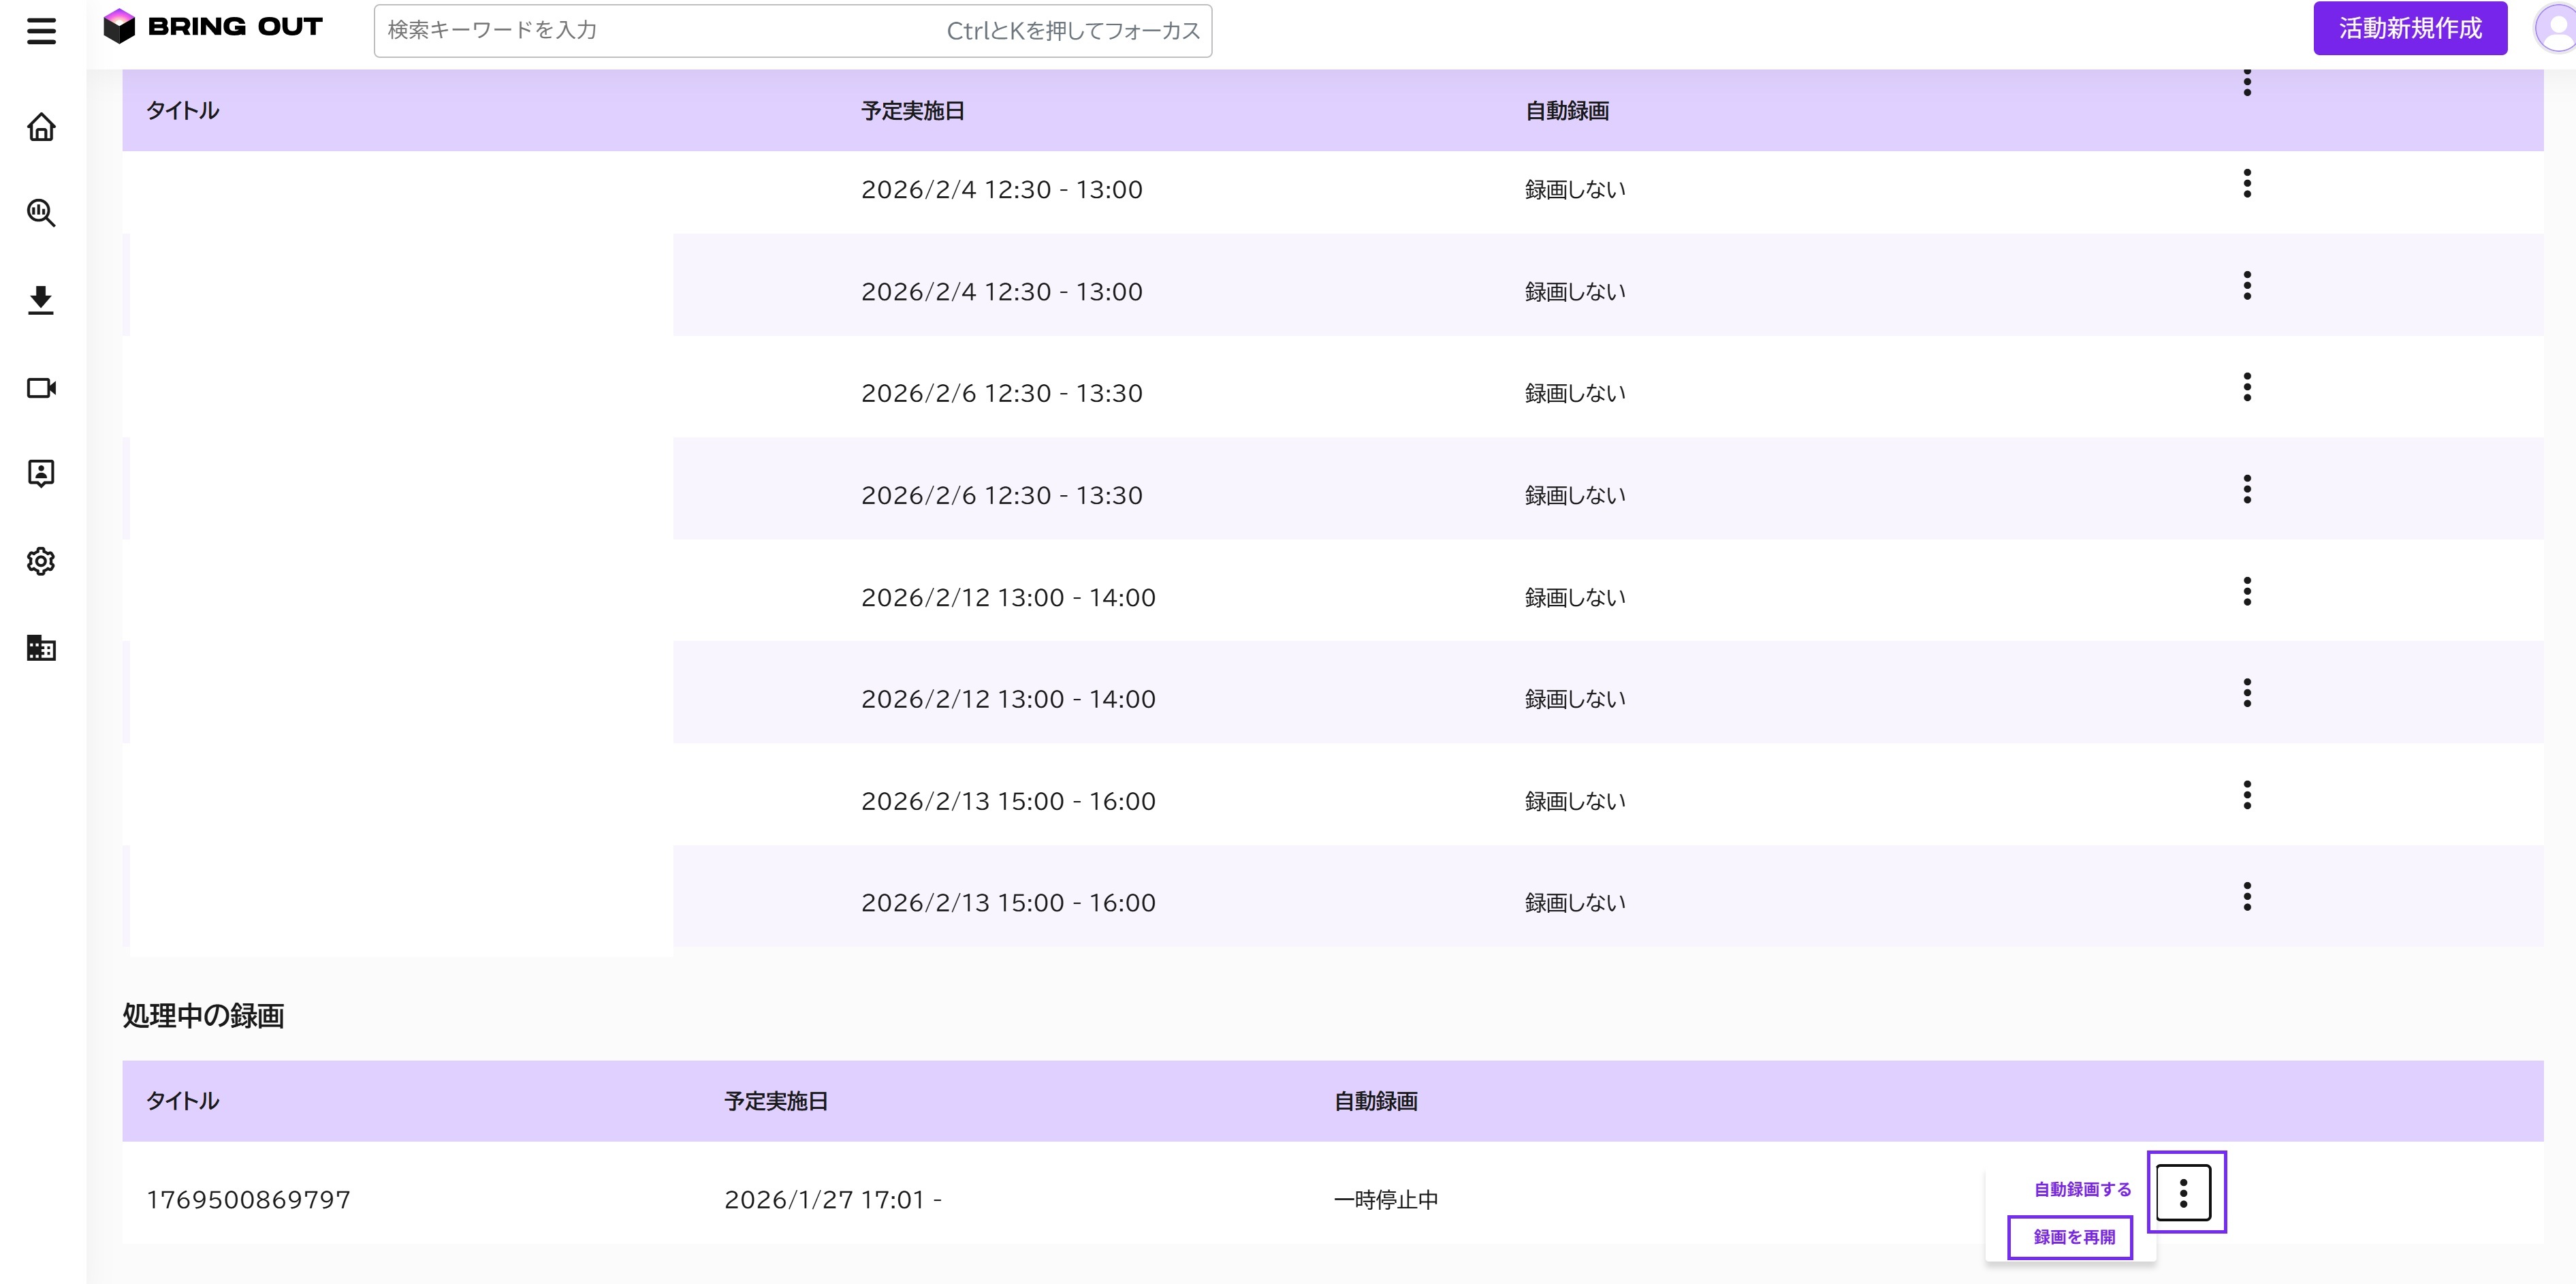This screenshot has width=2576, height=1284.
Task: Open options for first 2026/2/6 12:30 row
Action: pyautogui.click(x=2247, y=387)
